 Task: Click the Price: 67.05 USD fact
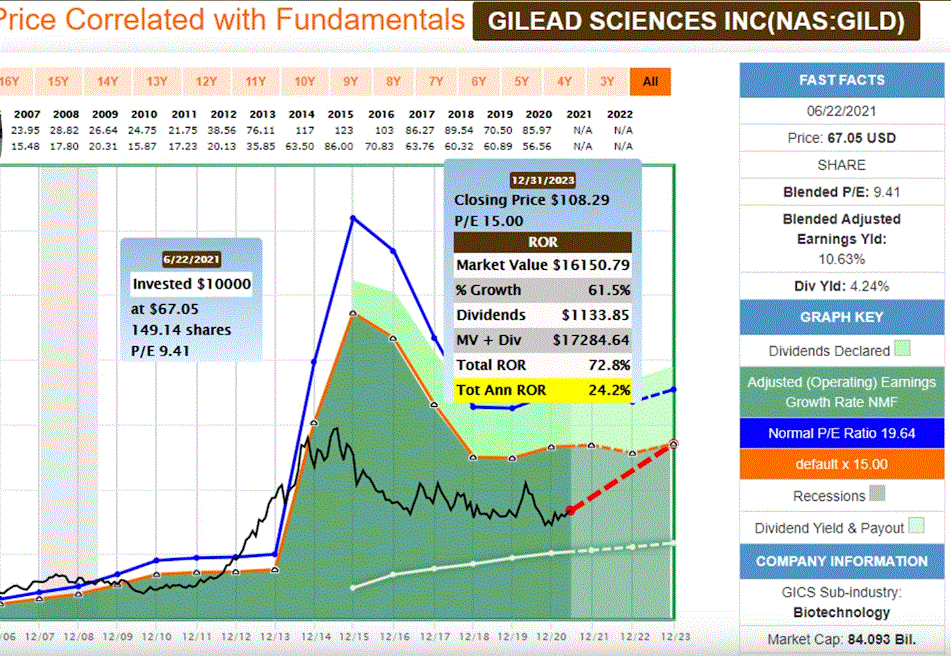[x=842, y=138]
